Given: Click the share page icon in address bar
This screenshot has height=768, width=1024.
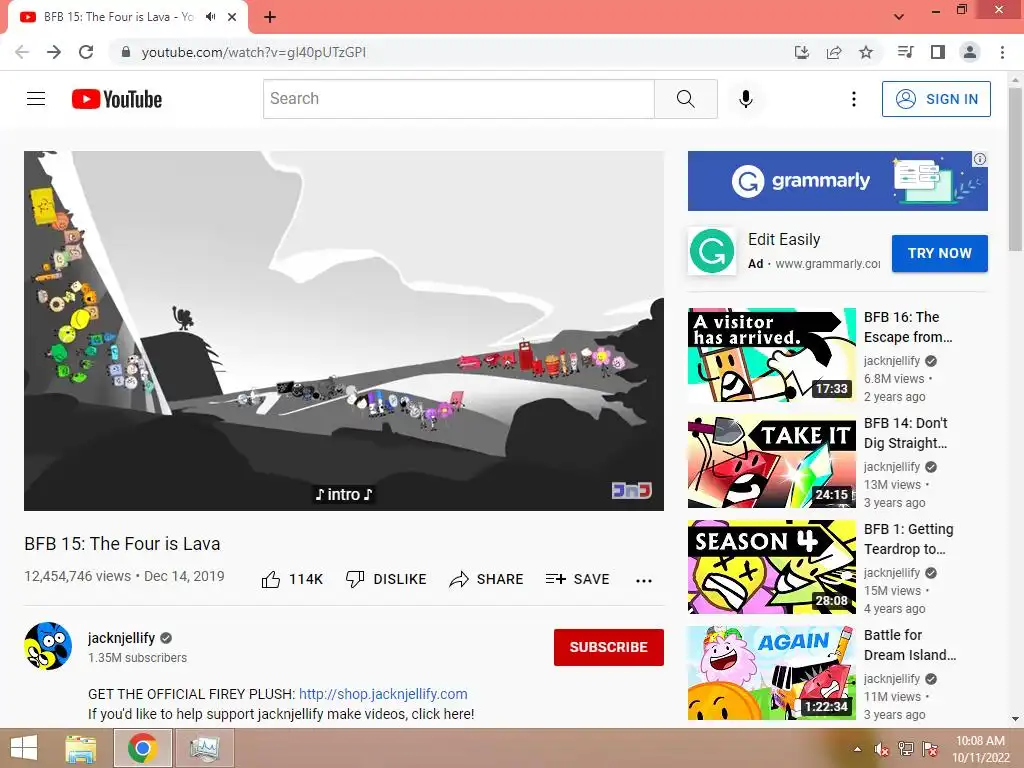Looking at the screenshot, I should (x=834, y=52).
